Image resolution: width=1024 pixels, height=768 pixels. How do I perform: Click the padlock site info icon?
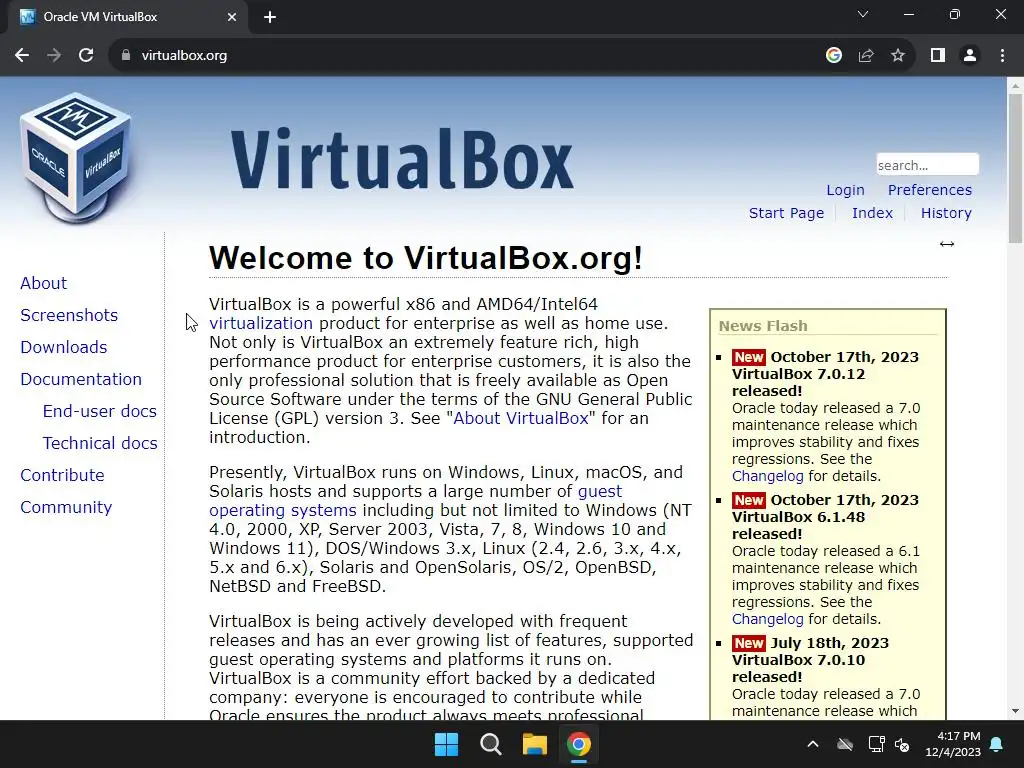(126, 56)
